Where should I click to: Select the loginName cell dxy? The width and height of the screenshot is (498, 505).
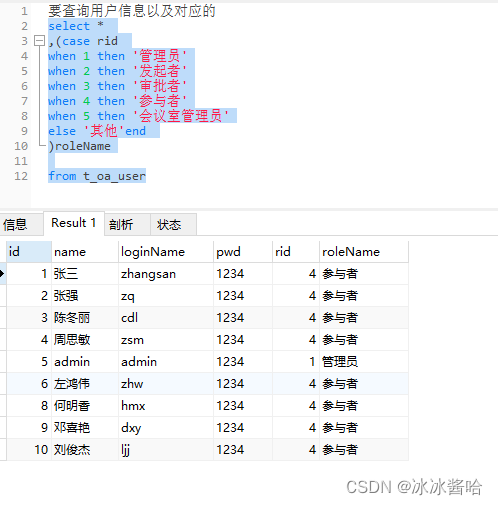click(166, 428)
